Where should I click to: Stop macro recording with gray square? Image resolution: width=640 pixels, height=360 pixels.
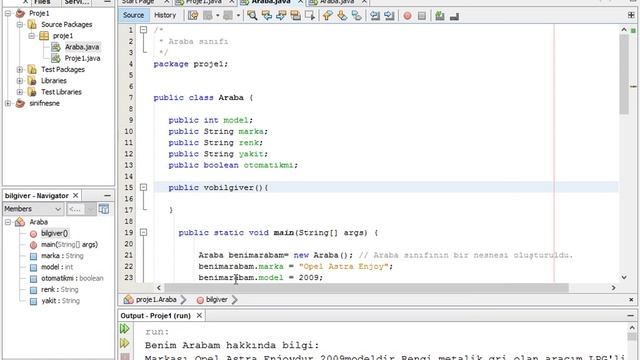point(422,16)
